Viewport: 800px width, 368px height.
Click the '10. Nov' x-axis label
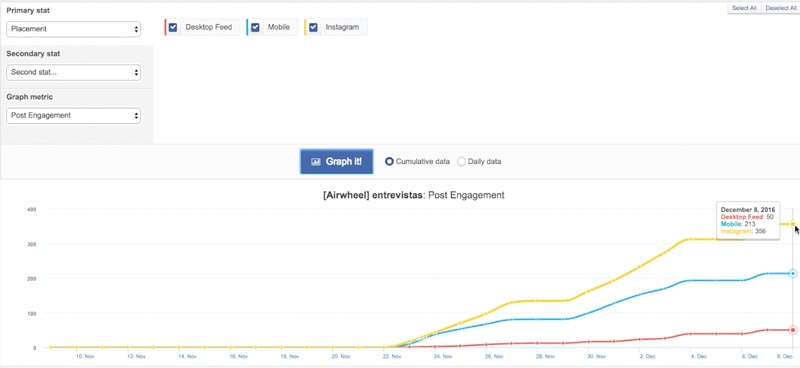(x=85, y=356)
